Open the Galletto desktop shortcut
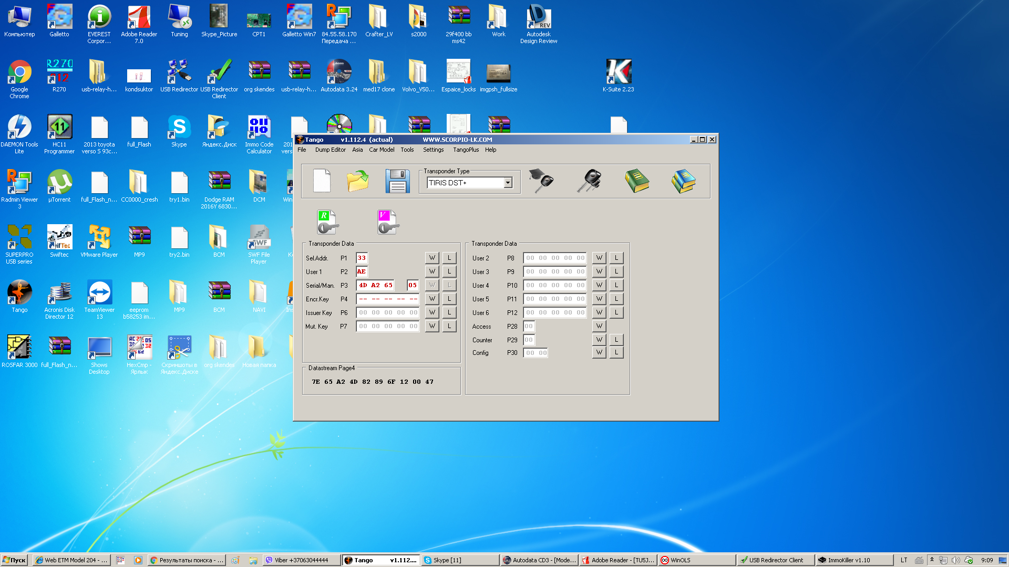Screen dimensions: 1009x567 click(59, 21)
